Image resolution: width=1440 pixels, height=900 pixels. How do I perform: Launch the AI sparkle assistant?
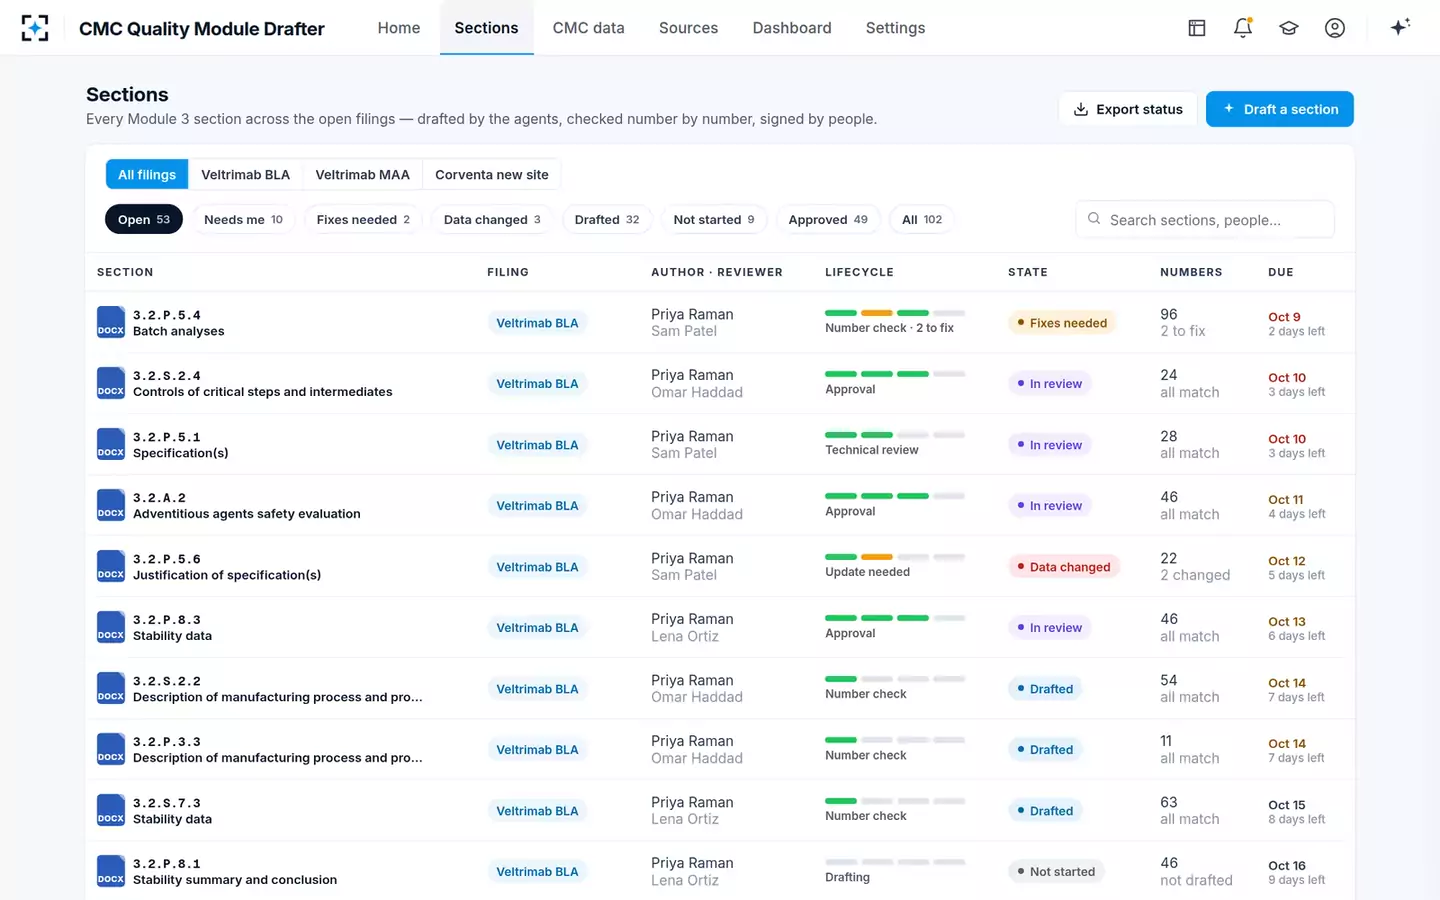coord(1400,27)
